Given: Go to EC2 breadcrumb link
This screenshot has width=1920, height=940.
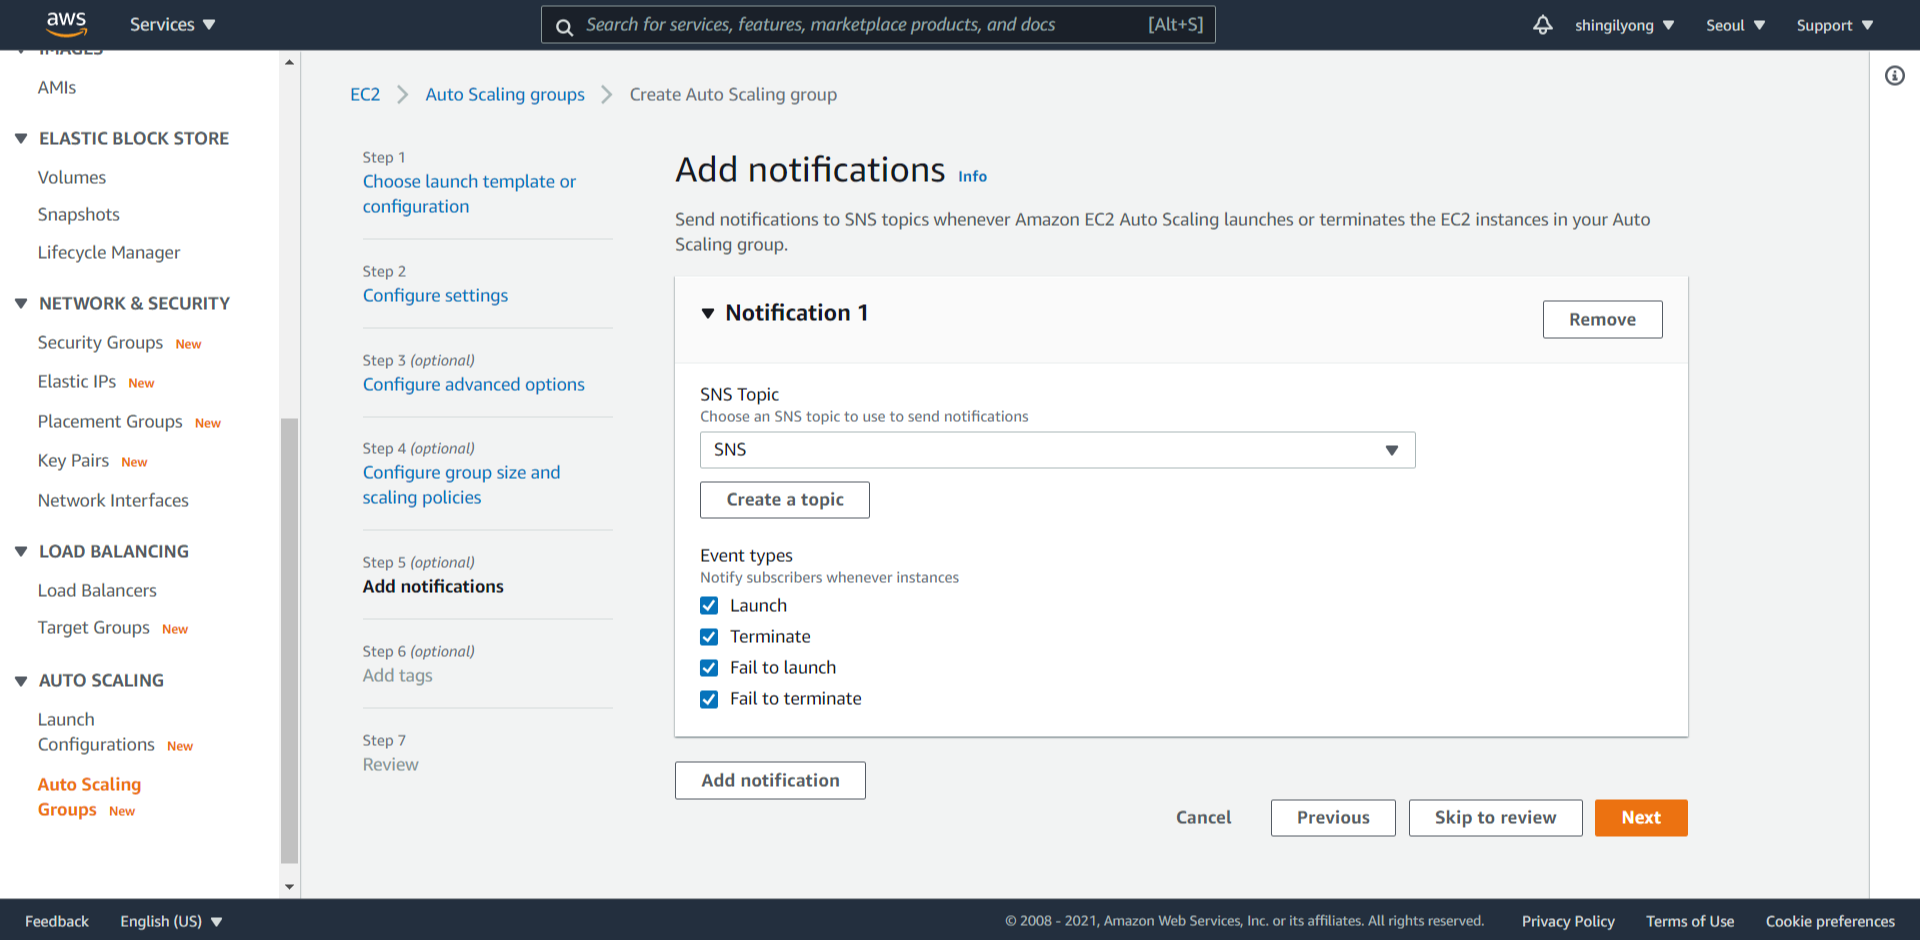Looking at the screenshot, I should (x=365, y=94).
